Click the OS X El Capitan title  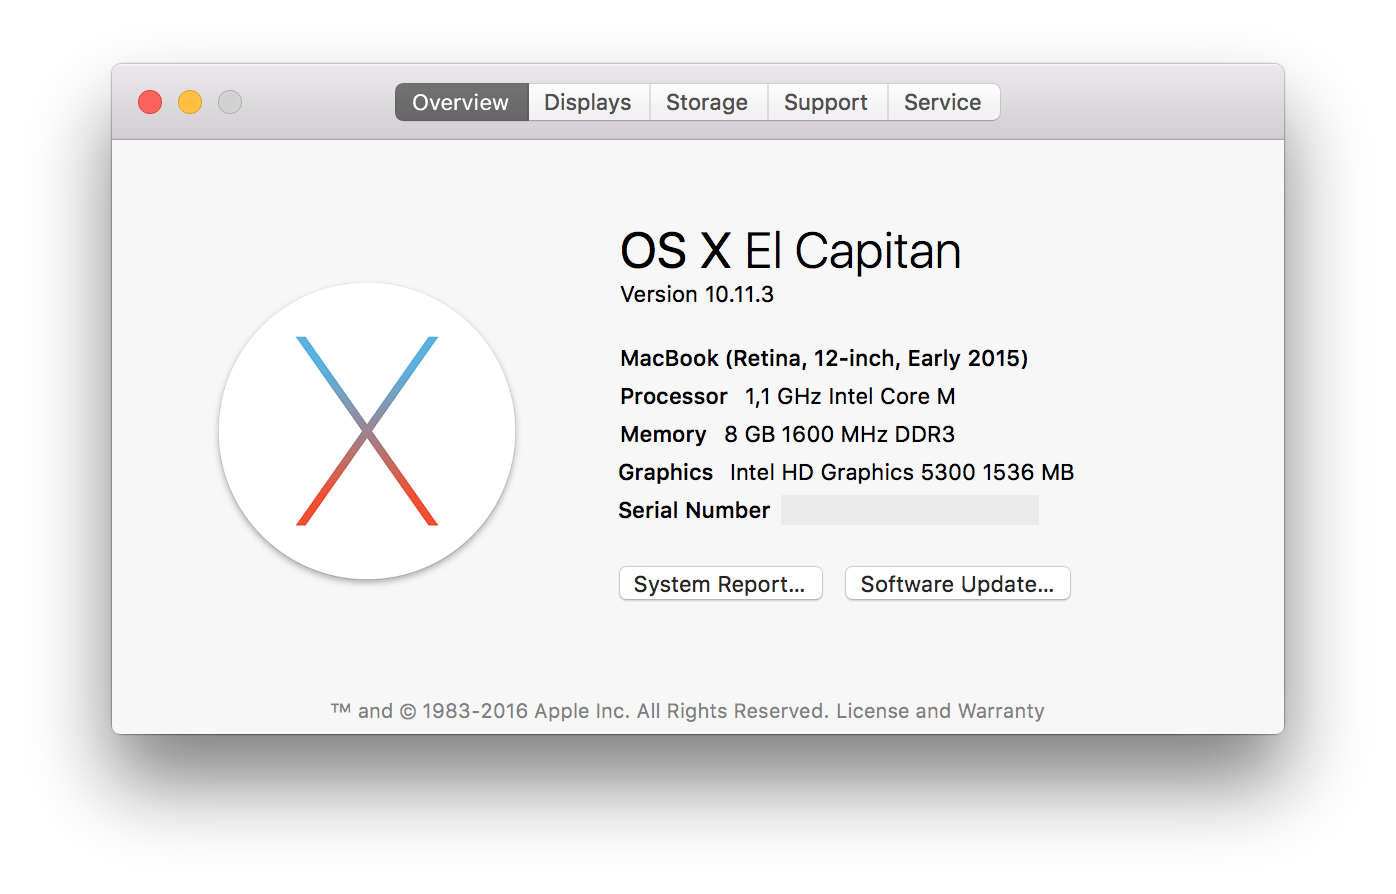[790, 251]
